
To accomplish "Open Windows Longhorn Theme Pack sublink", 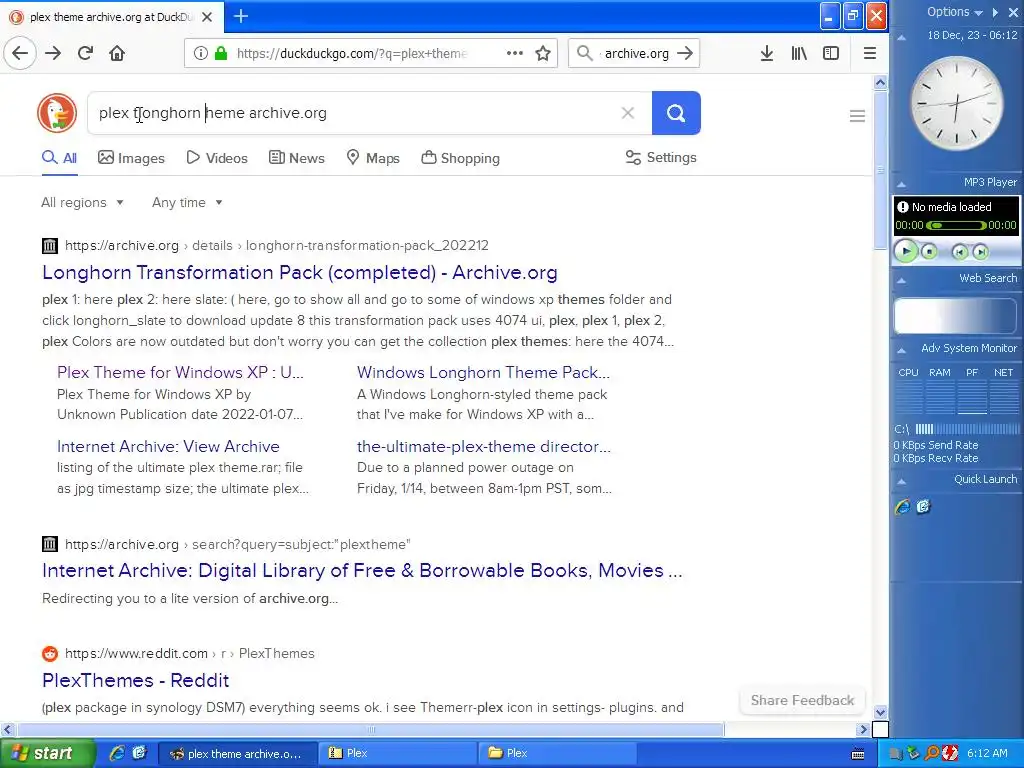I will coord(483,372).
